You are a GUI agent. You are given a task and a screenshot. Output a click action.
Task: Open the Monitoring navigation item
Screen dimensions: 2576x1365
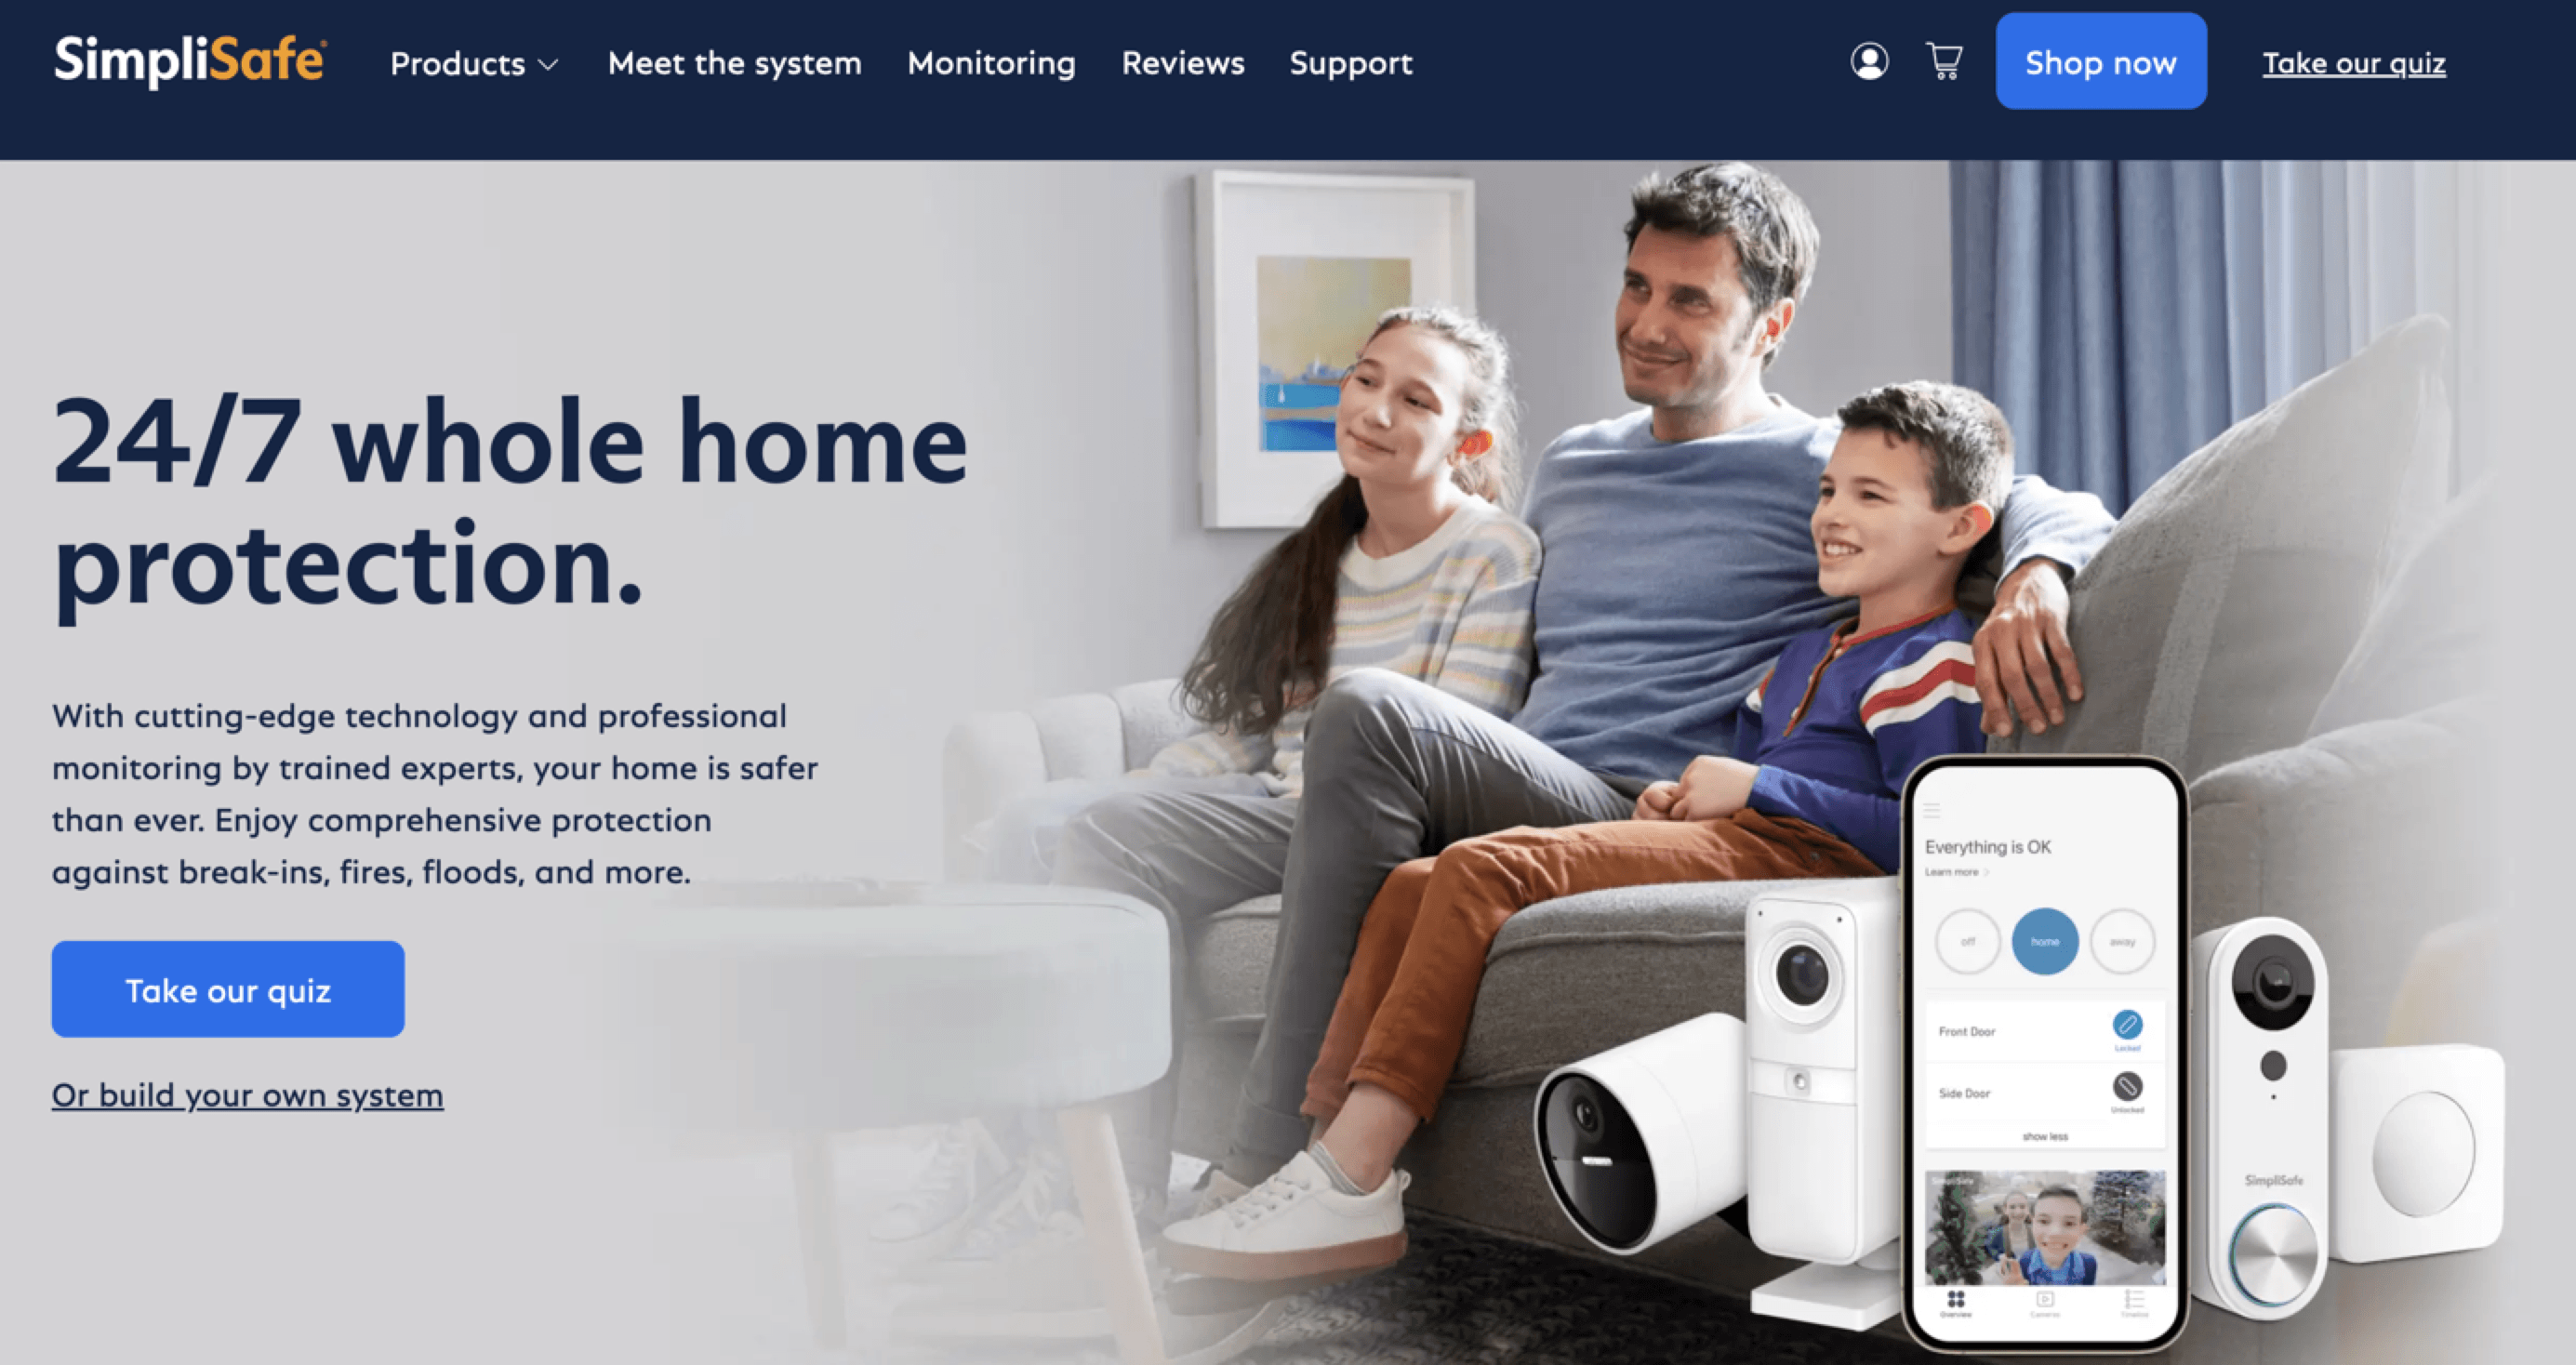[x=991, y=63]
